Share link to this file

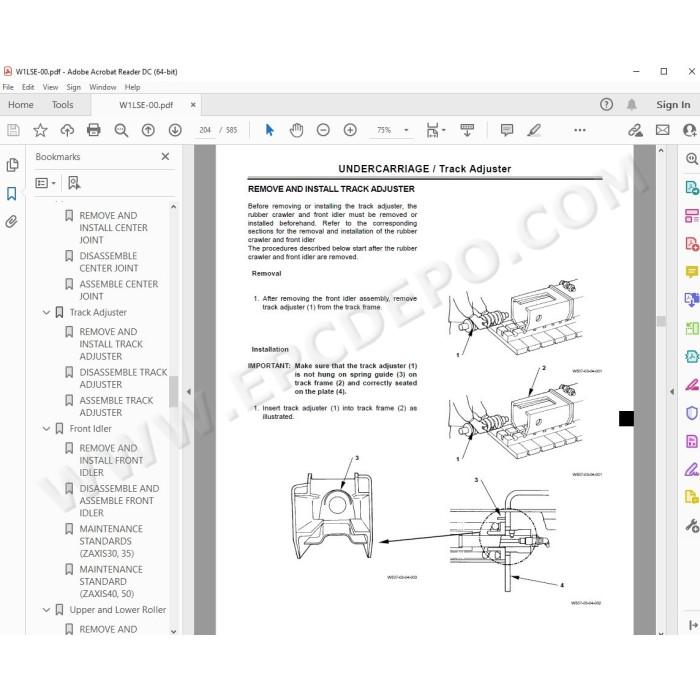pyautogui.click(x=635, y=130)
